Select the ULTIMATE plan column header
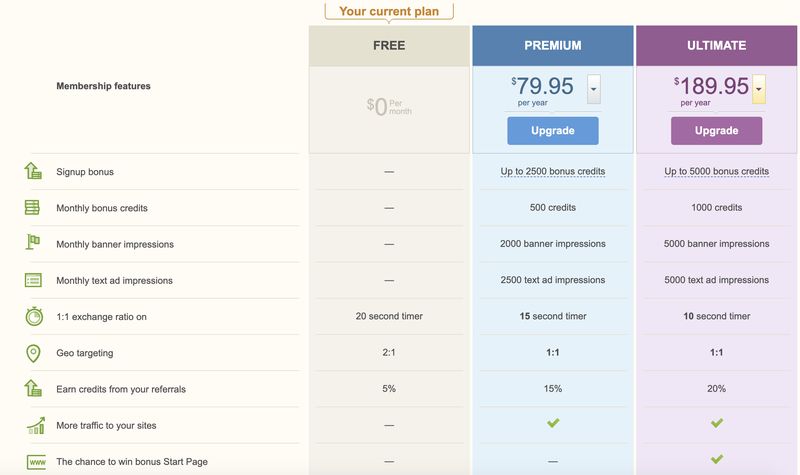800x475 pixels. [716, 46]
